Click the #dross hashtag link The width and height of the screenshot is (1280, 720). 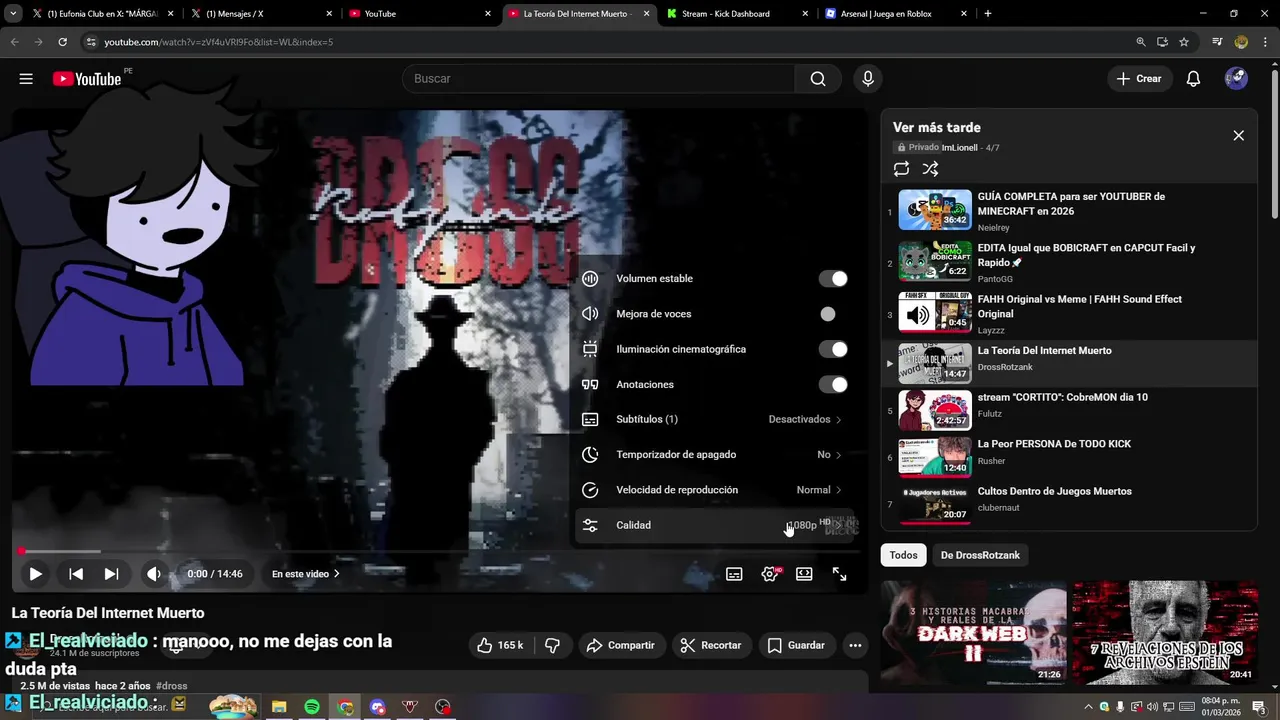(x=172, y=686)
